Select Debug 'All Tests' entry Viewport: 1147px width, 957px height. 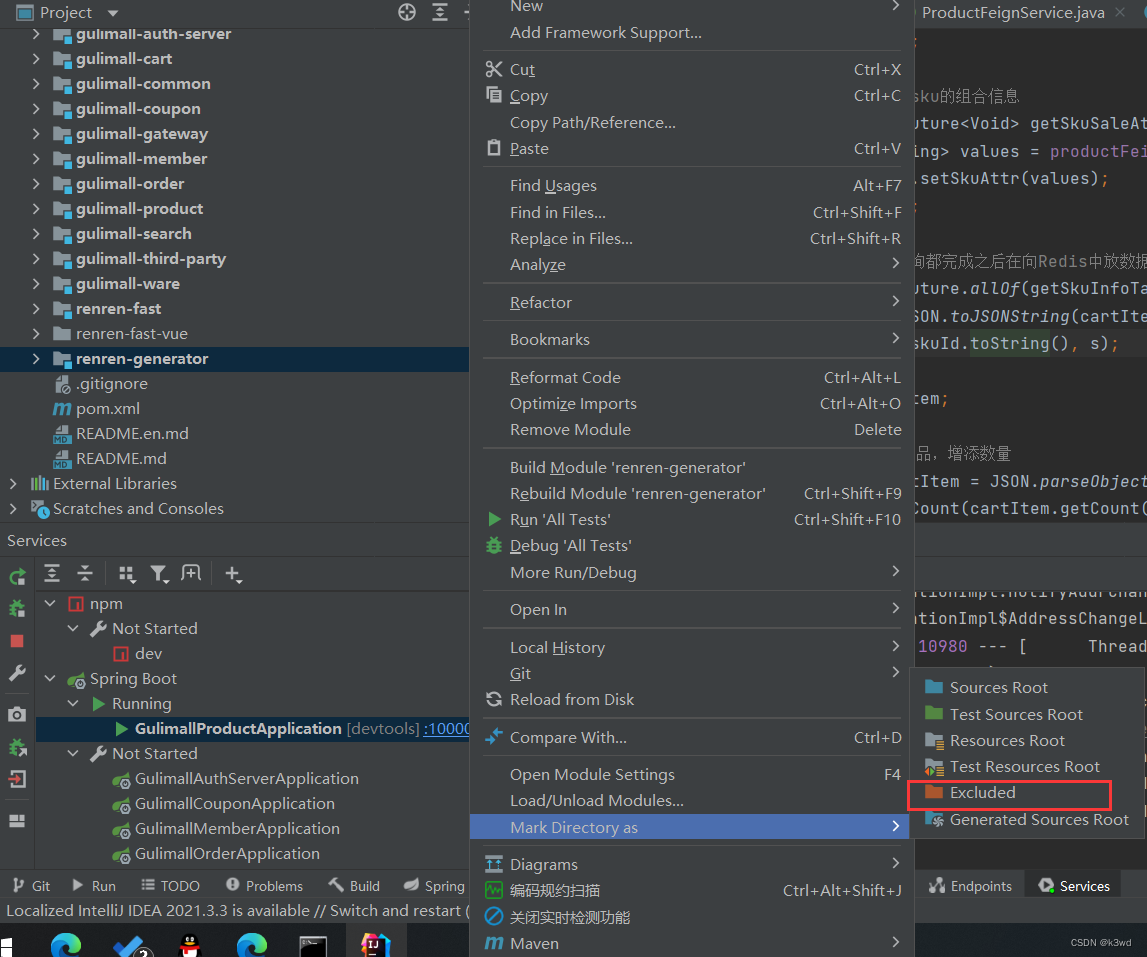692,546
